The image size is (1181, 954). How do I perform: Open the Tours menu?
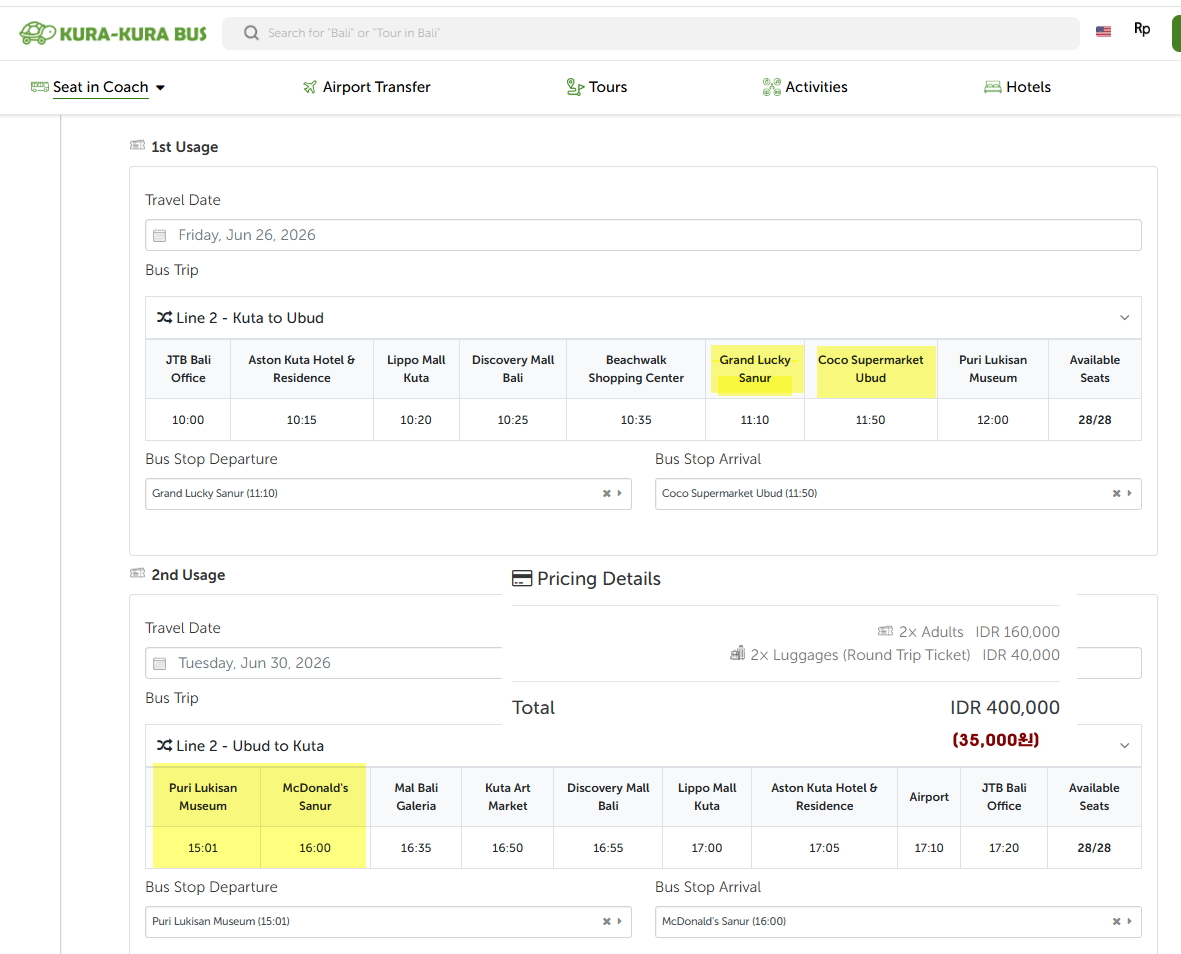(x=597, y=87)
